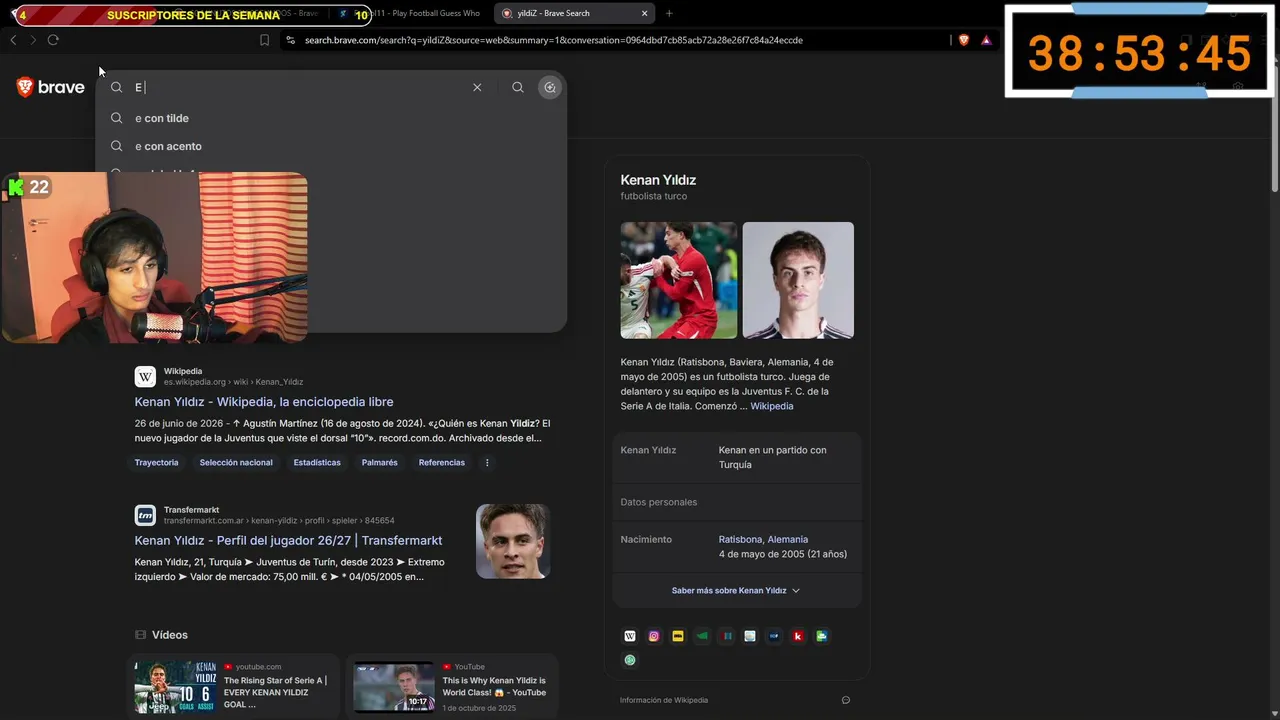Close the yildiZ - Brave Search tab

coord(645,14)
